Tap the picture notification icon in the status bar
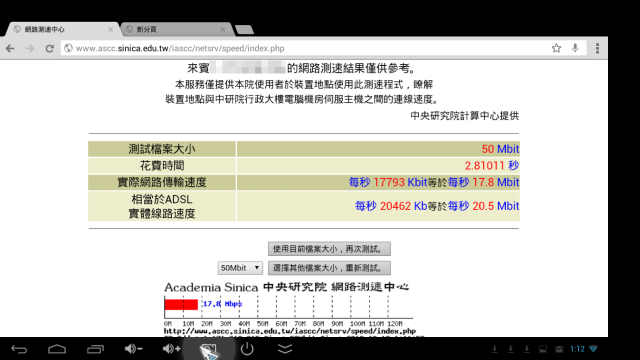The height and width of the screenshot is (360, 640). (x=543, y=349)
